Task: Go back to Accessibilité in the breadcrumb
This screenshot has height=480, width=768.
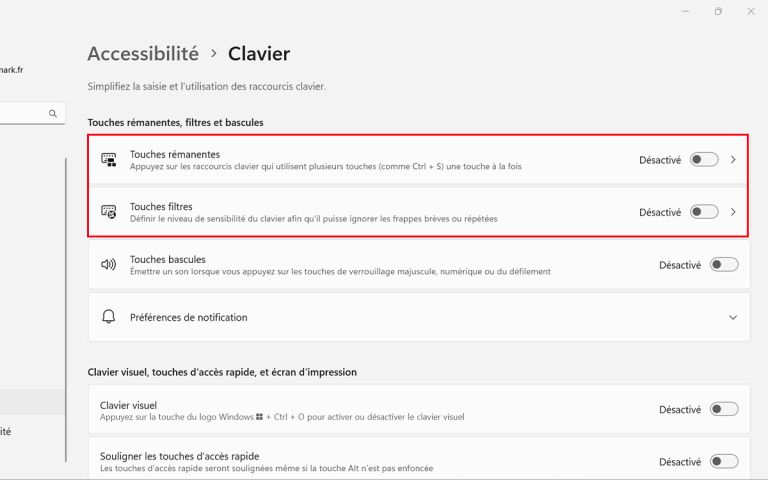Action: click(143, 53)
